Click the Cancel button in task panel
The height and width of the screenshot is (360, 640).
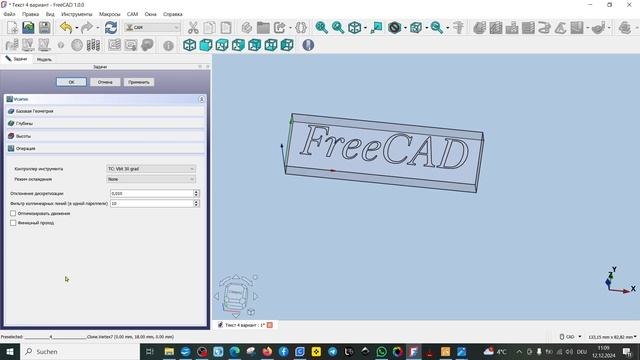105,82
